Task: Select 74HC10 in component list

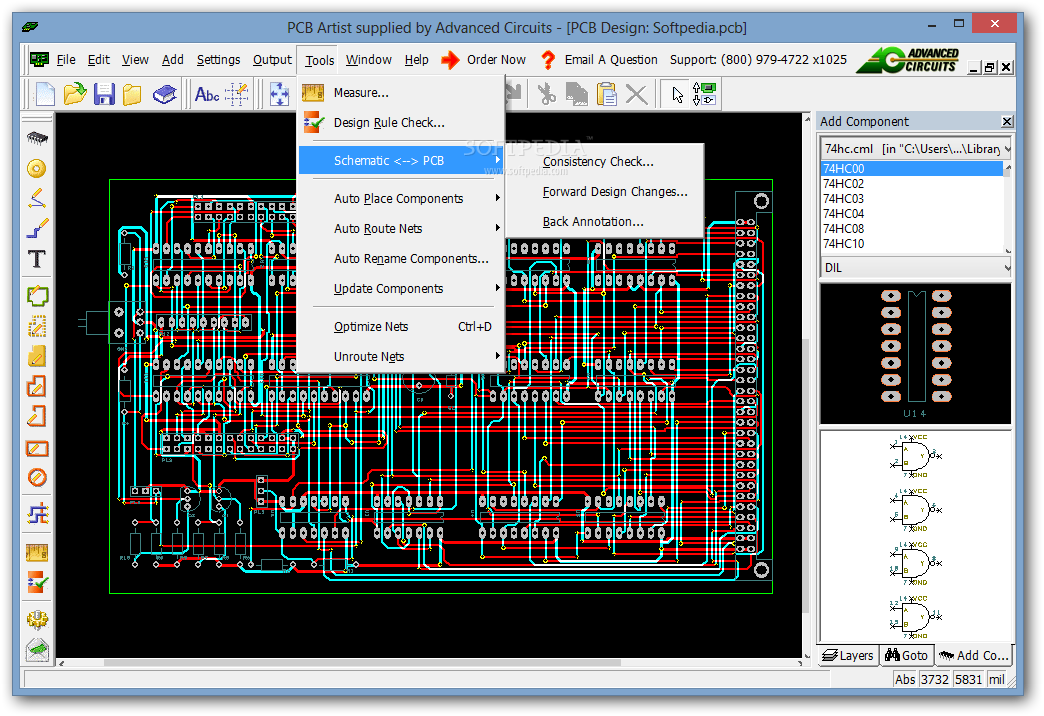Action: [x=911, y=244]
